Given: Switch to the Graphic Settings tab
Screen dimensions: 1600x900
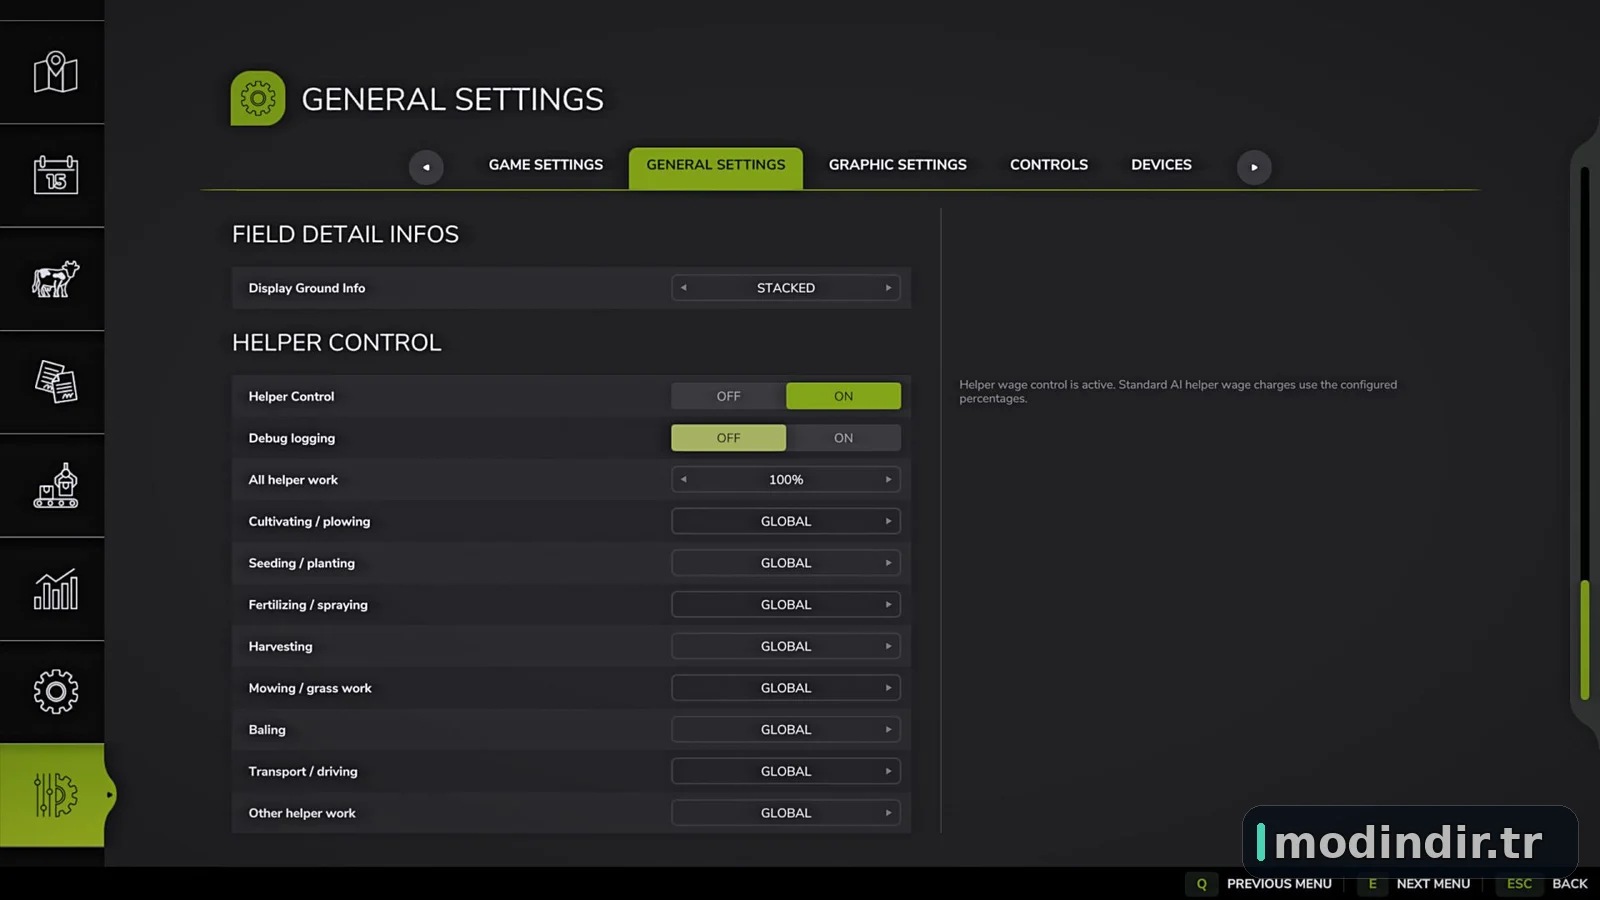Looking at the screenshot, I should [x=898, y=165].
